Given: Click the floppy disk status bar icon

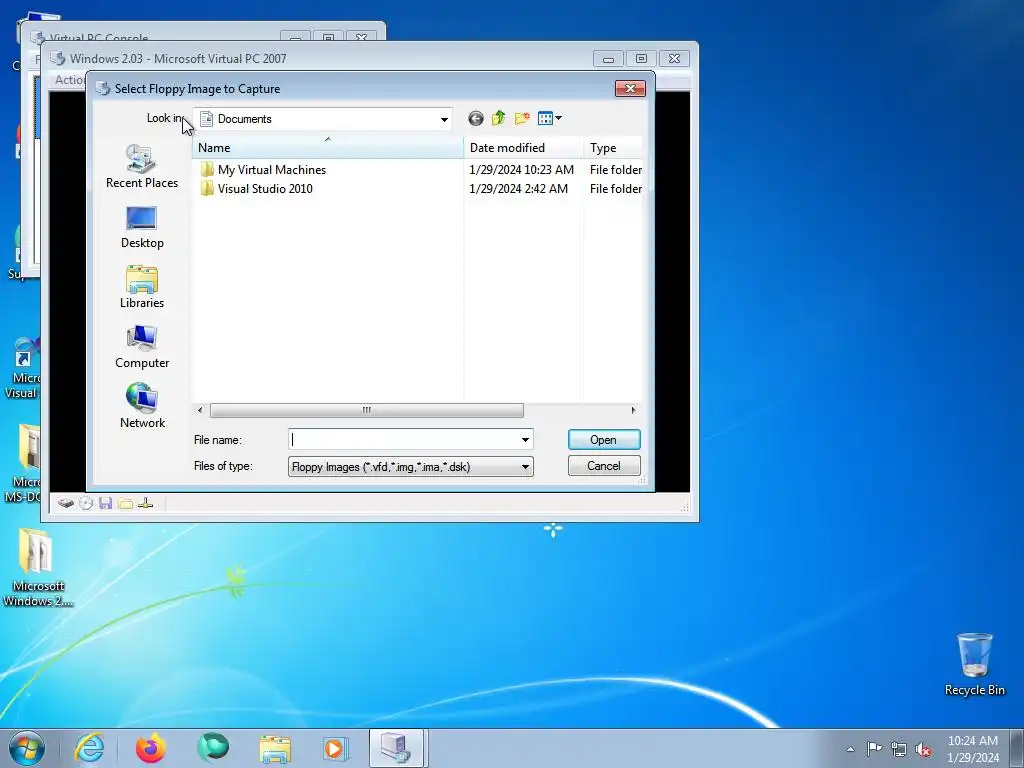Looking at the screenshot, I should 105,503.
